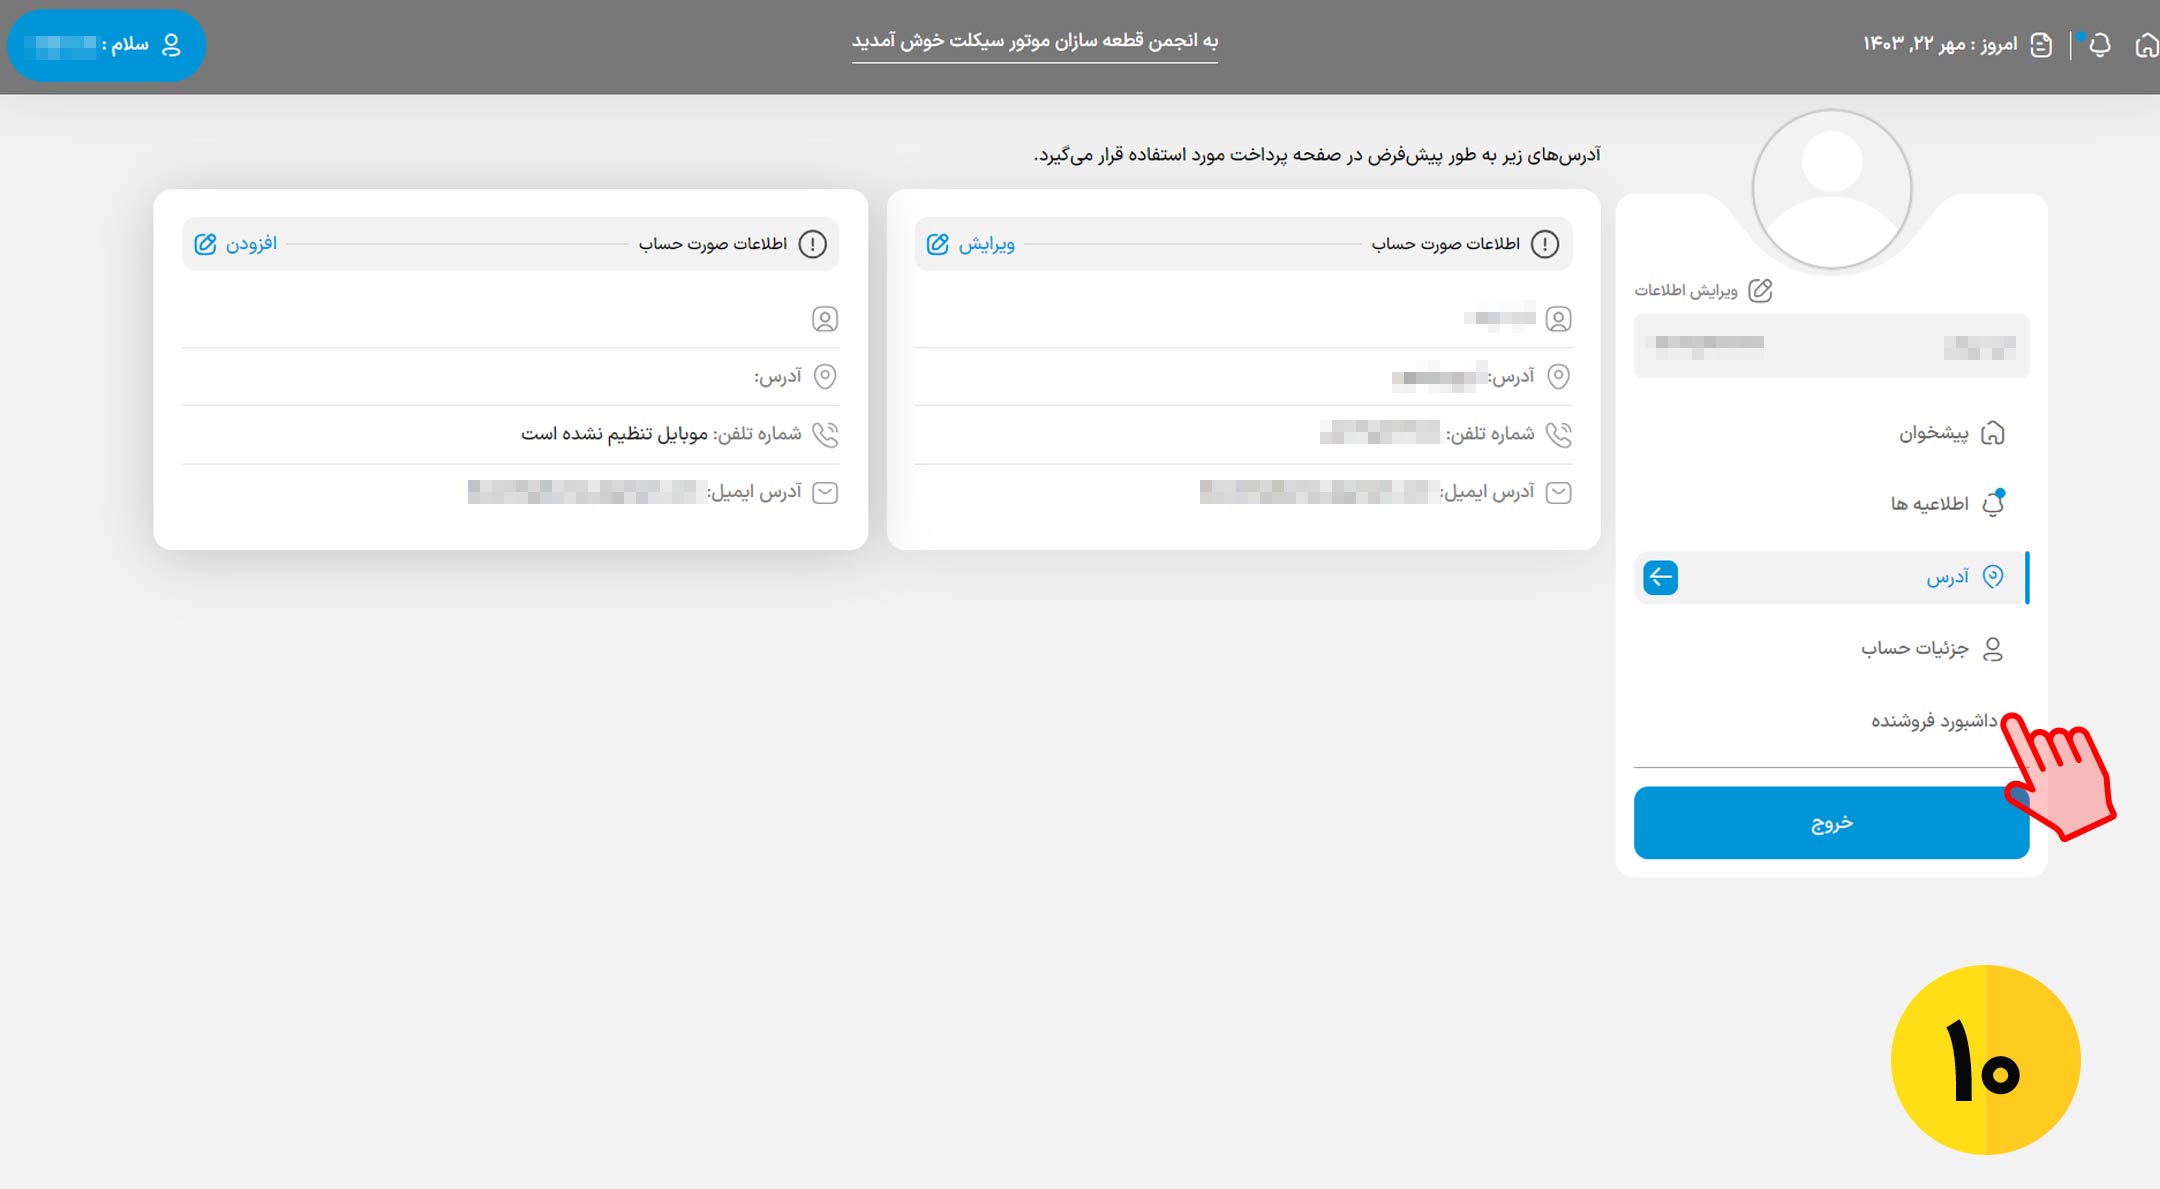This screenshot has width=2160, height=1189.
Task: Open the پیشخوان dashboard menu item
Action: [1934, 433]
